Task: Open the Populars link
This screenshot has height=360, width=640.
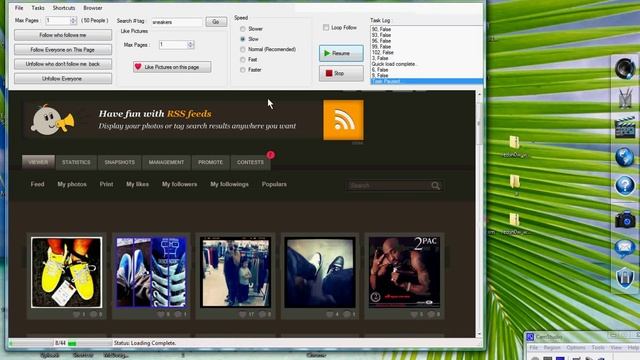Action: [274, 184]
